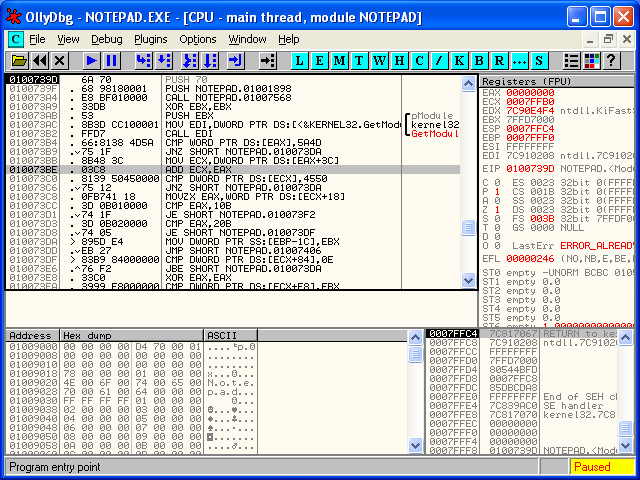Viewport: 640px width, 480px height.
Task: Click the C flag value
Action: click(497, 182)
